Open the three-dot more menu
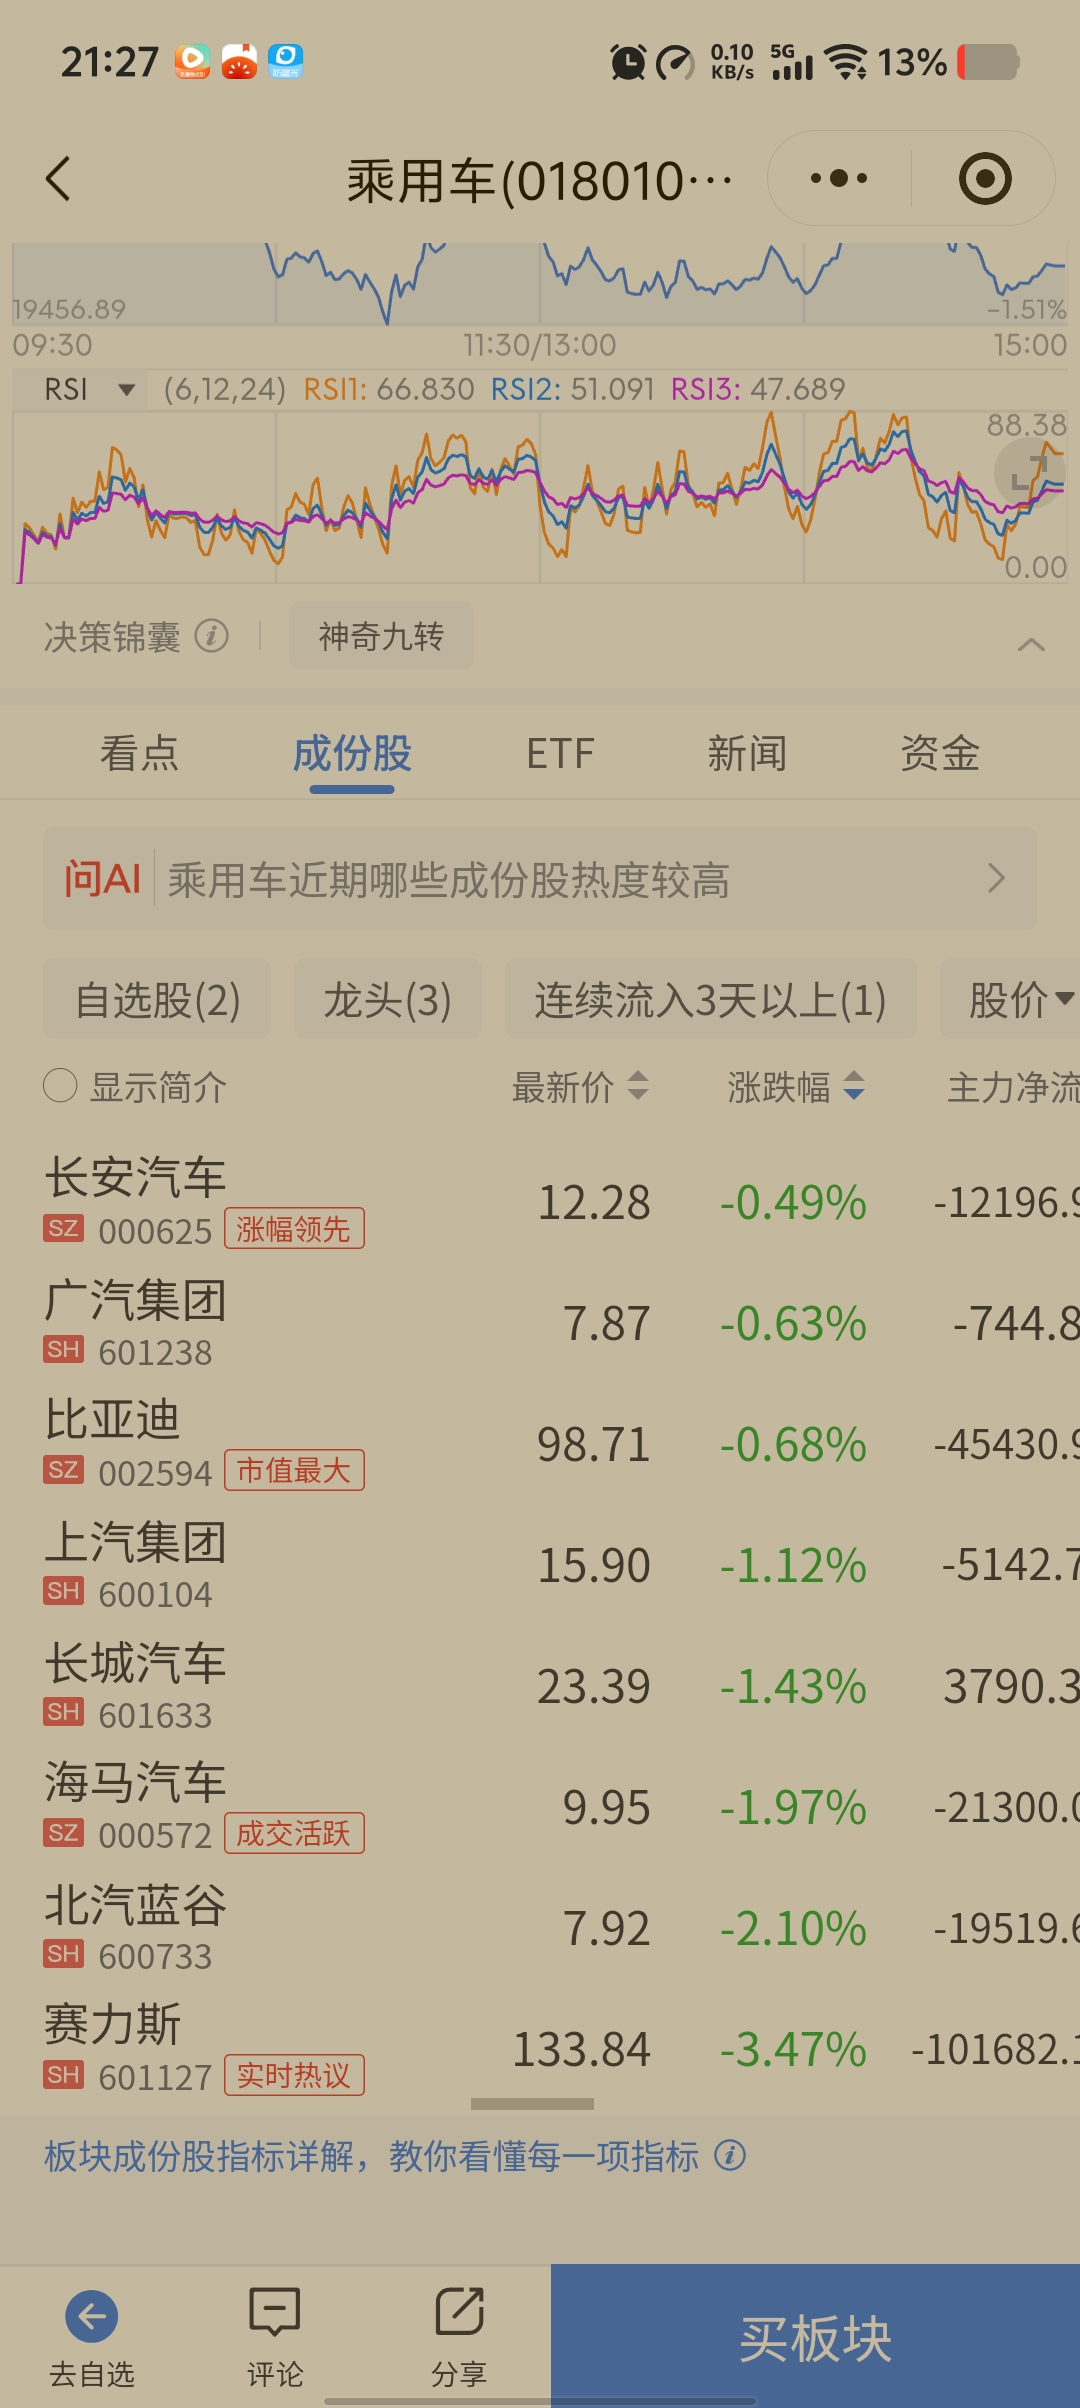1080x2408 pixels. (x=838, y=179)
